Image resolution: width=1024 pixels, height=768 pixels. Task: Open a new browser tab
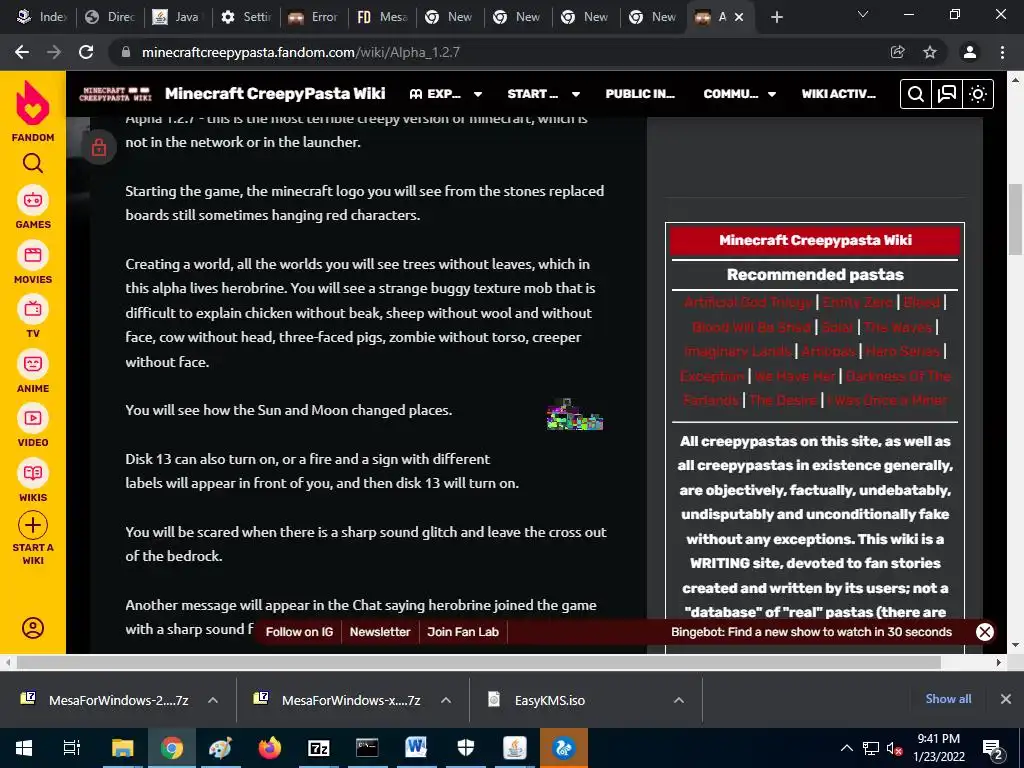(776, 17)
